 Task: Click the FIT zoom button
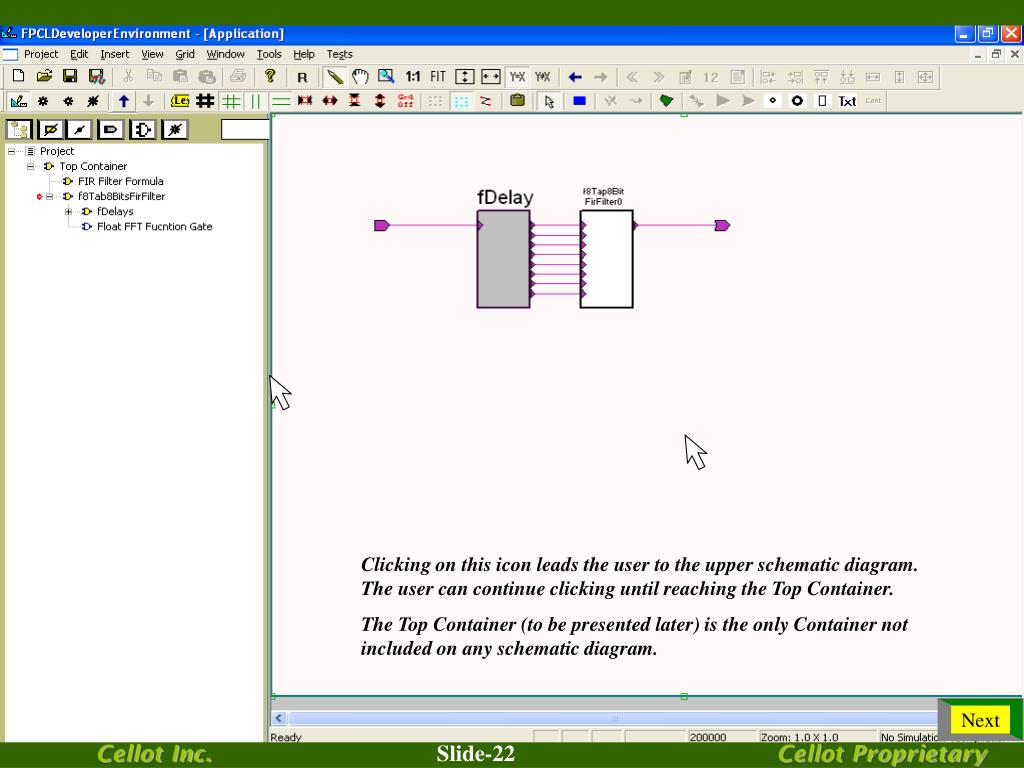click(438, 77)
